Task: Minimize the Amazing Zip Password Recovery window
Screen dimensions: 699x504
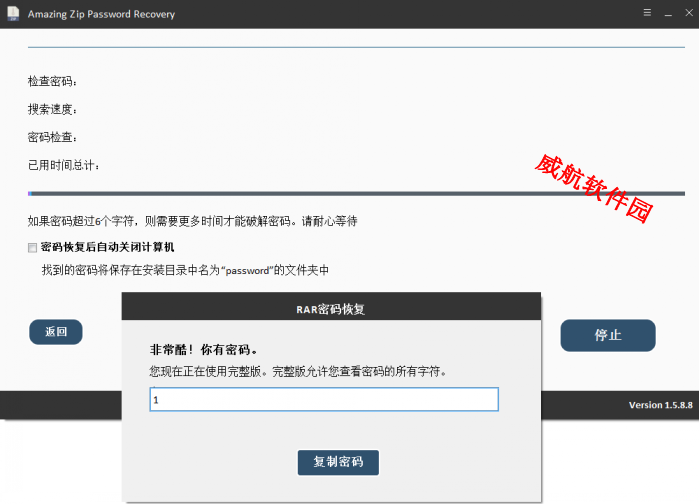Action: (668, 14)
